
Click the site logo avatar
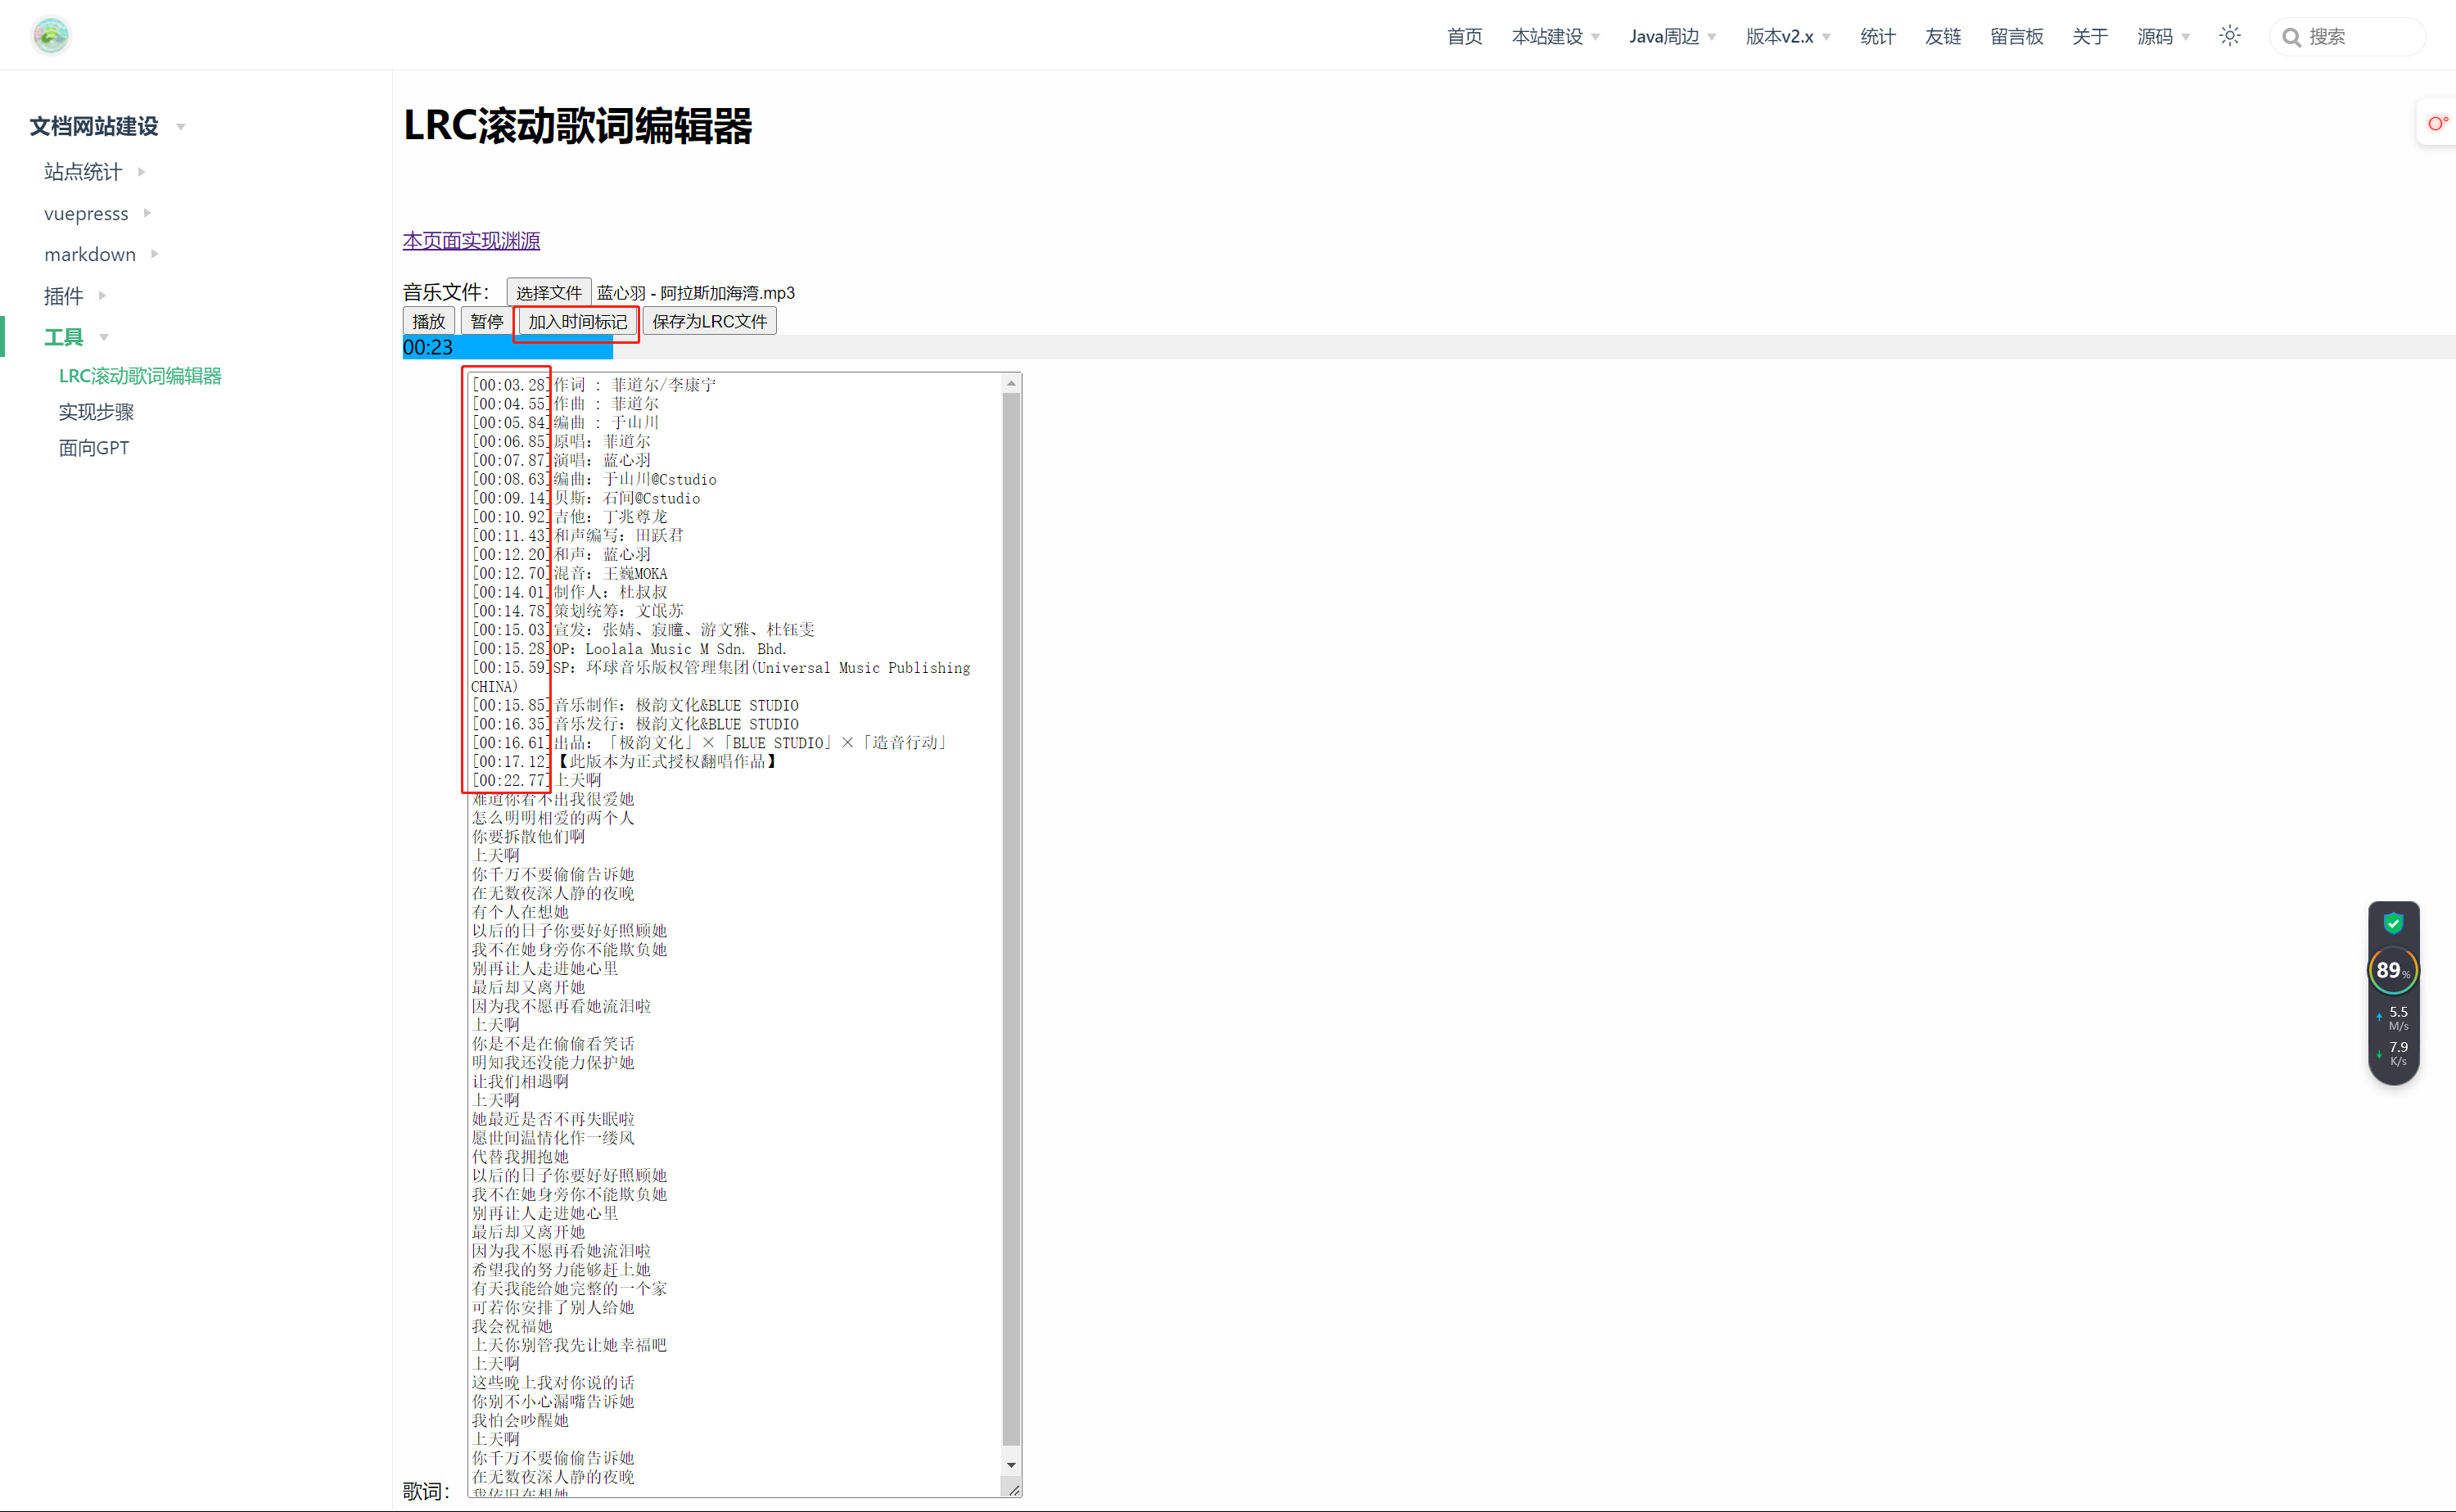[x=50, y=36]
